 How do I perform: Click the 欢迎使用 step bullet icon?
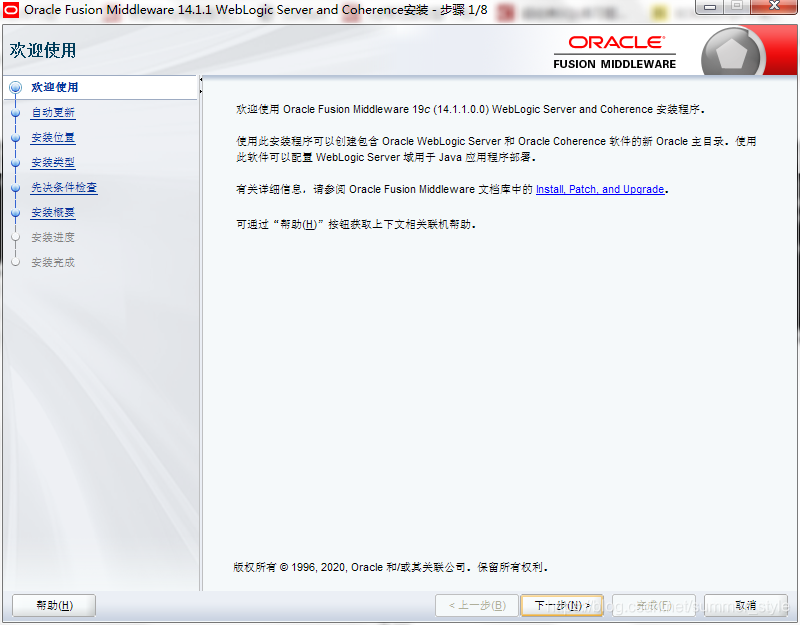(16, 87)
